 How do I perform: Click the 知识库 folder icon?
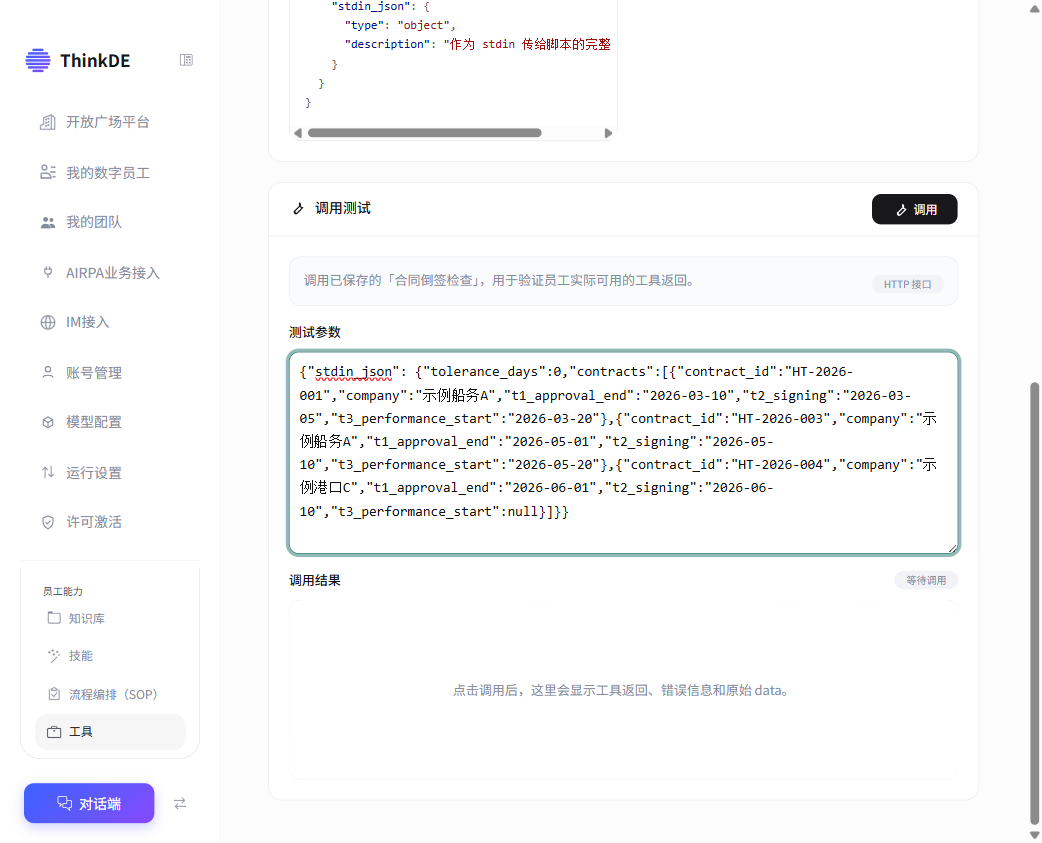click(54, 618)
